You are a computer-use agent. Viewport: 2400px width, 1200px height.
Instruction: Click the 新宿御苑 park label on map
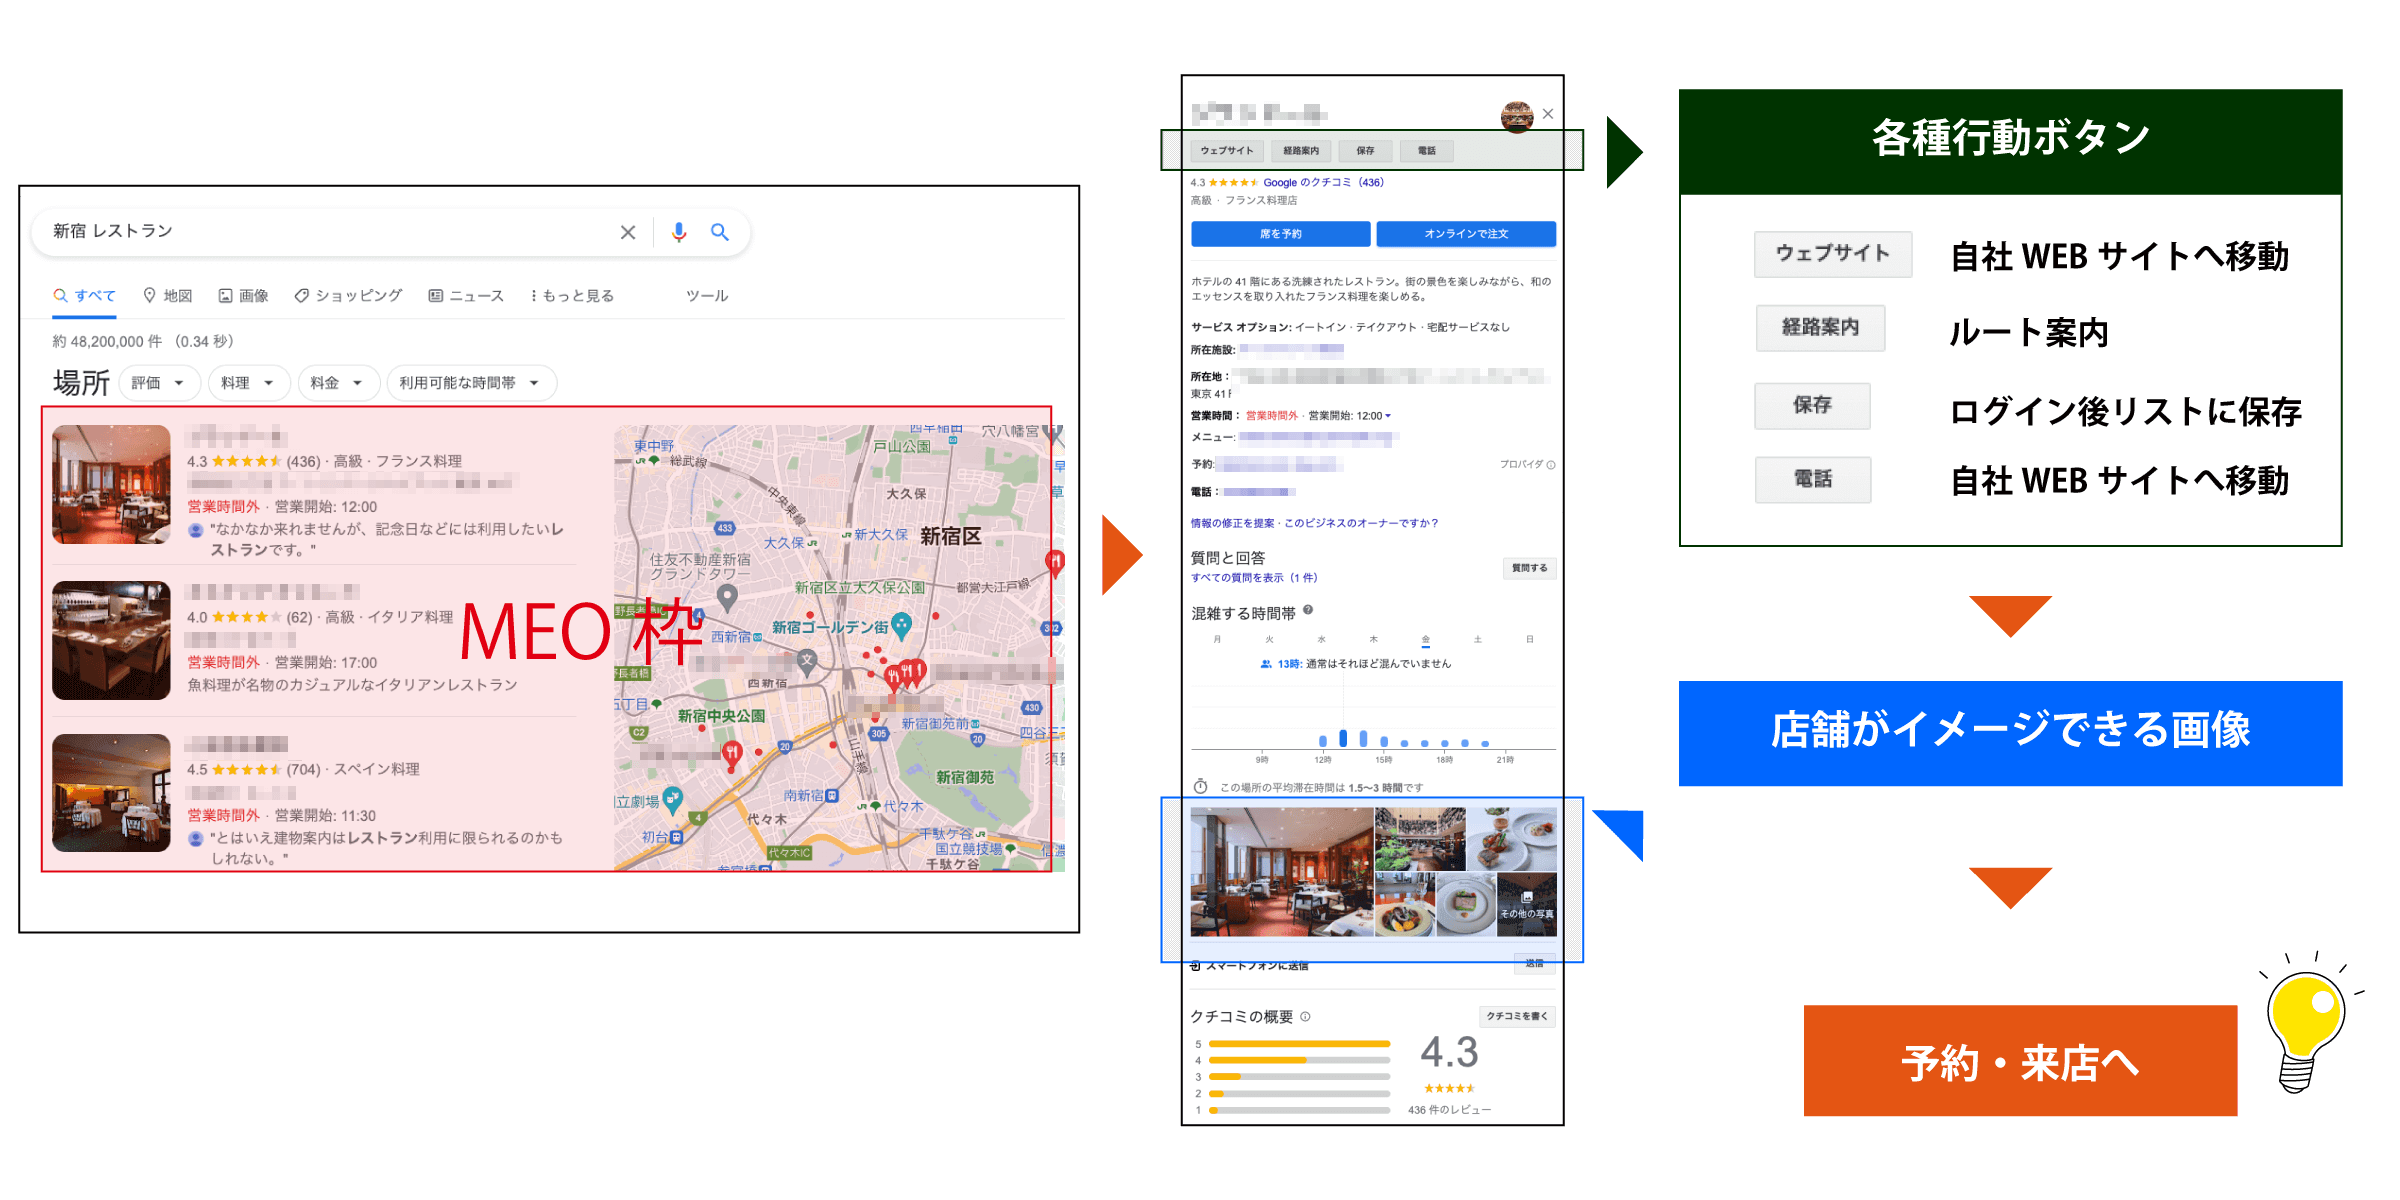(965, 777)
